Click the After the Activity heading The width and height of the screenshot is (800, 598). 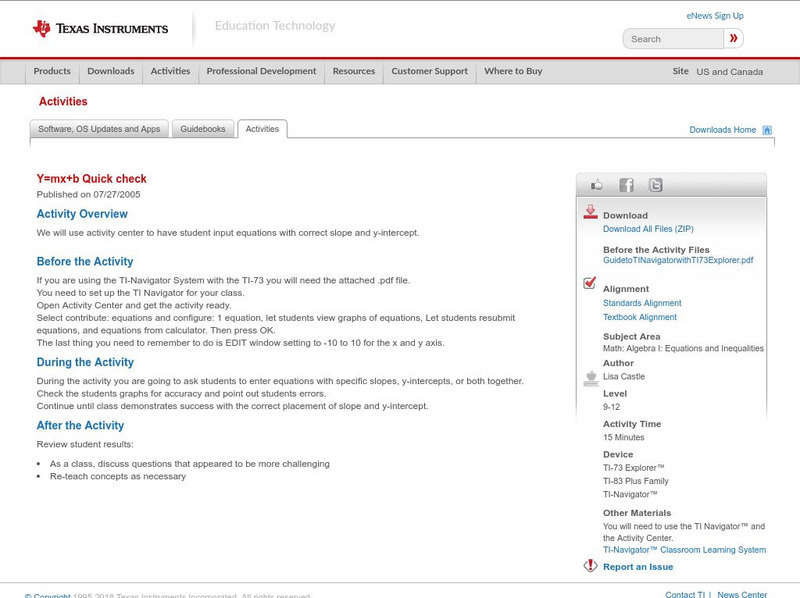pos(80,426)
